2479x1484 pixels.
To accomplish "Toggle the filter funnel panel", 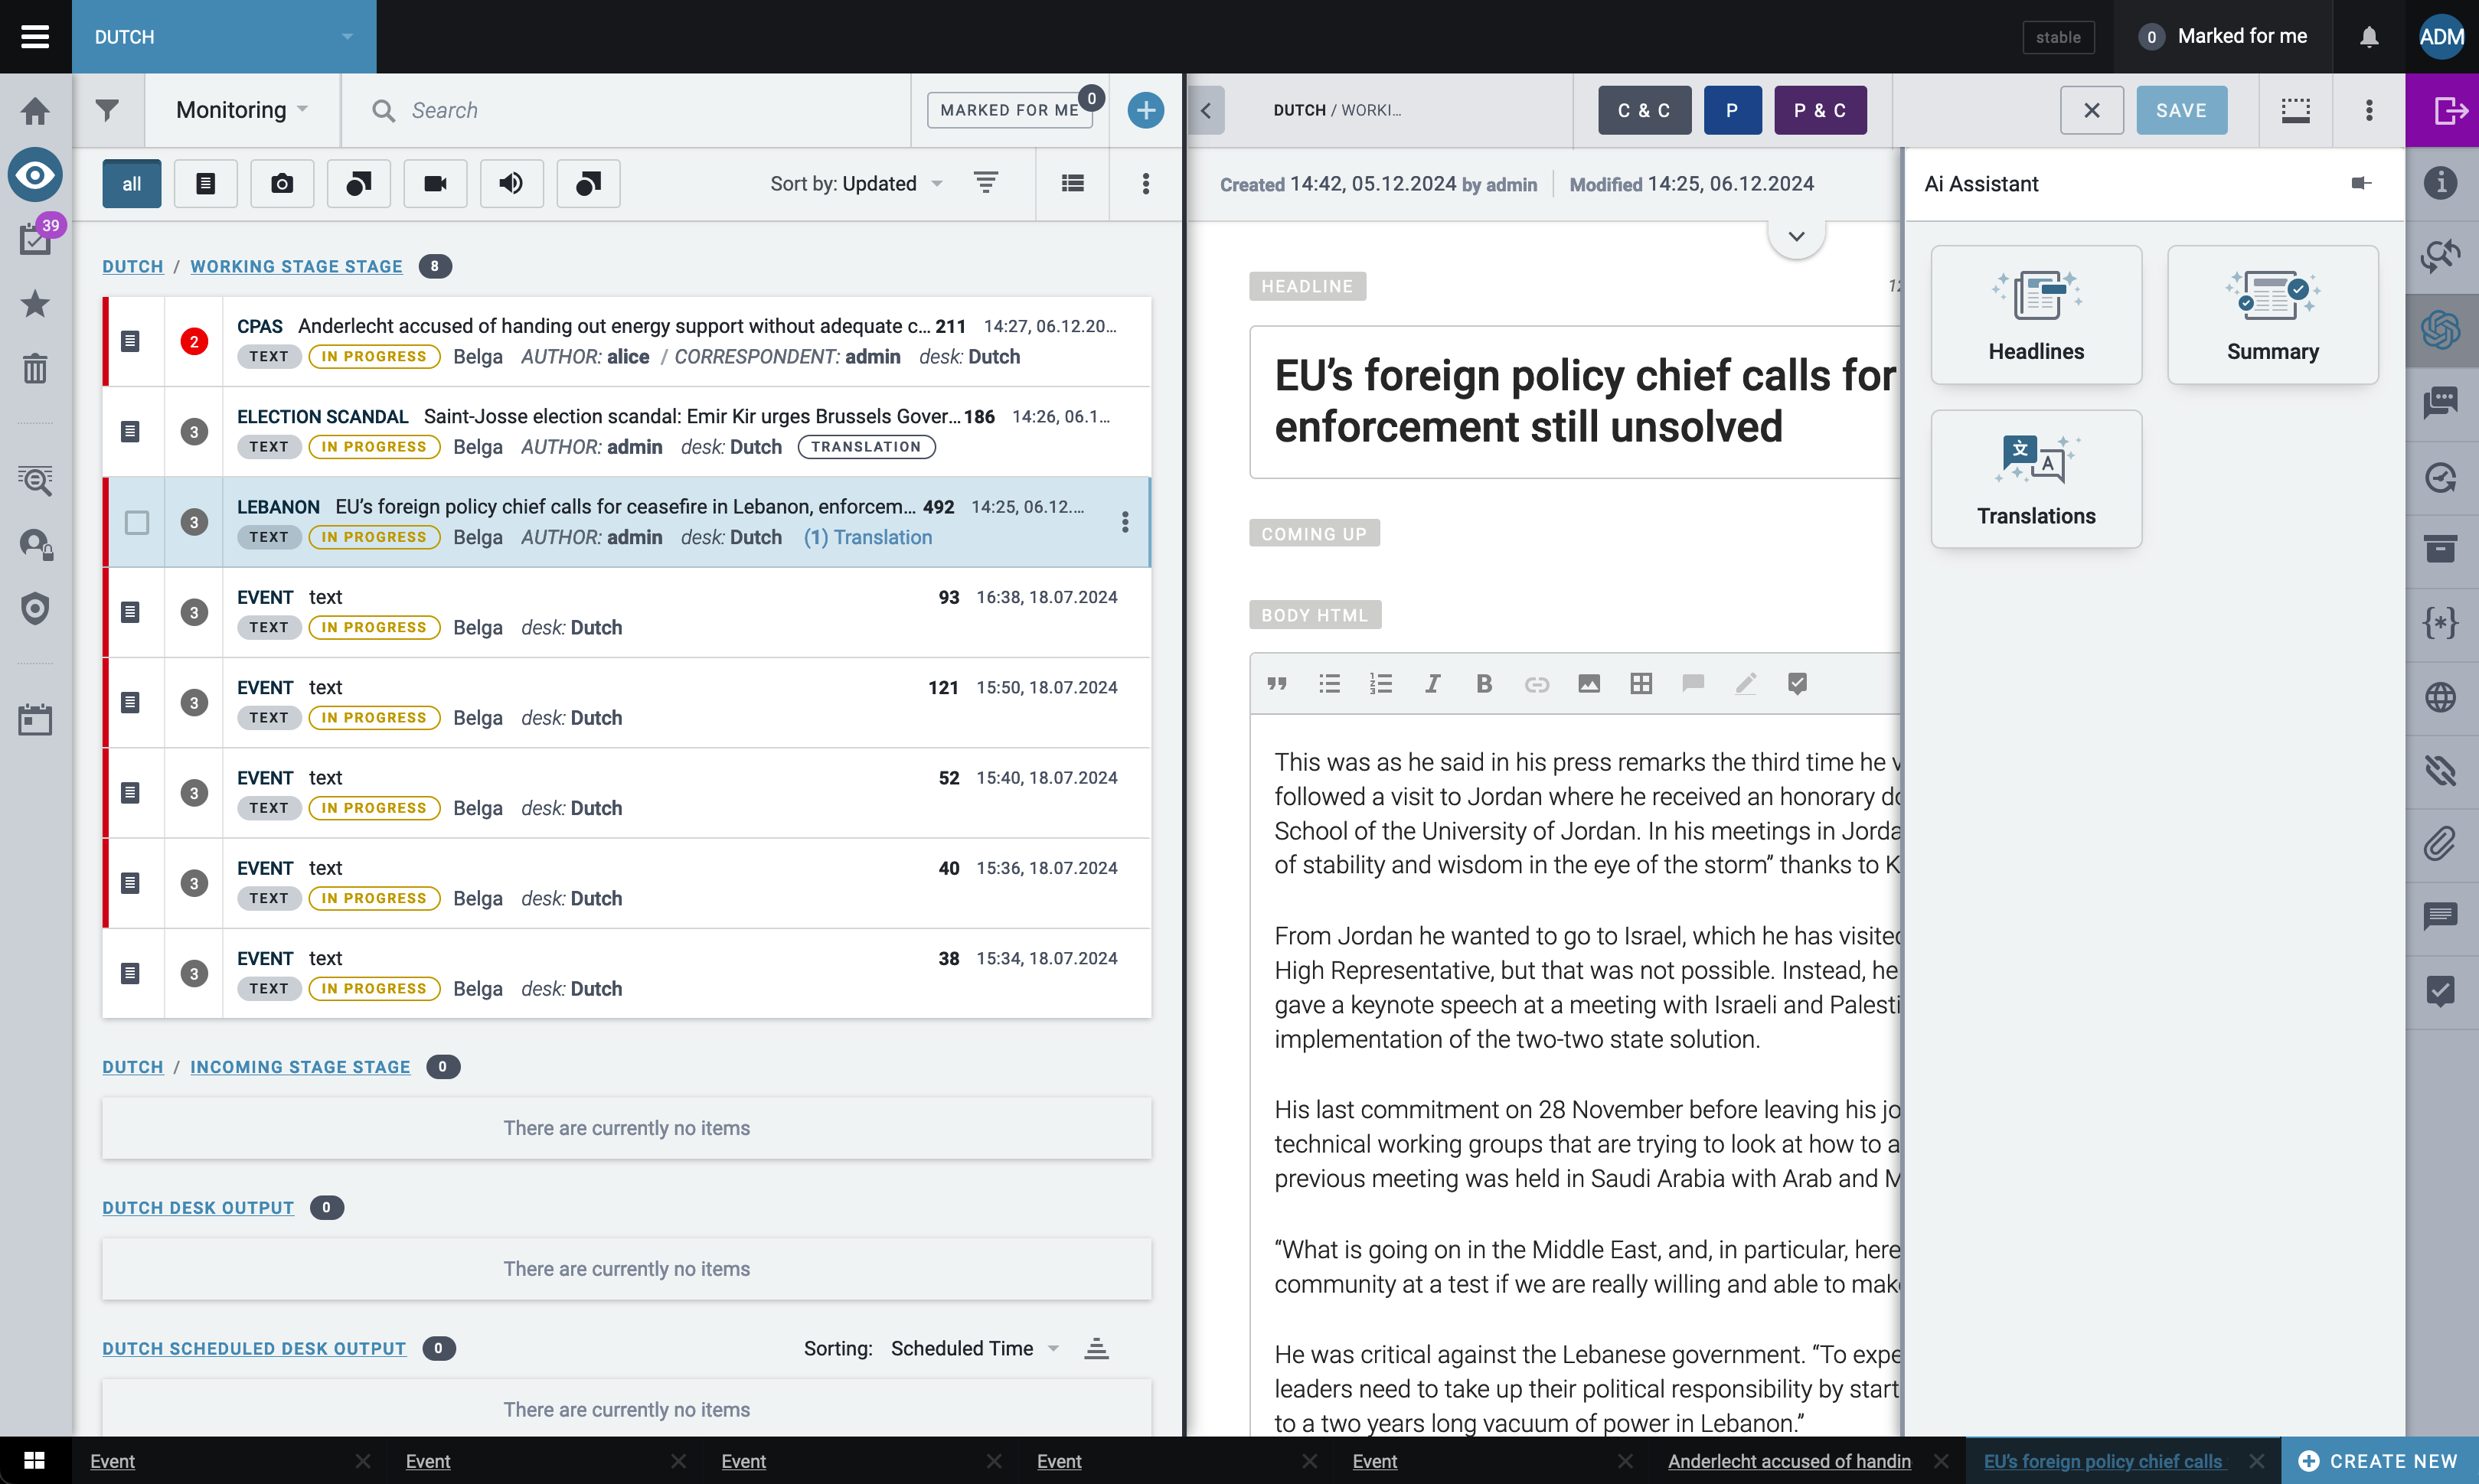I will (x=107, y=110).
